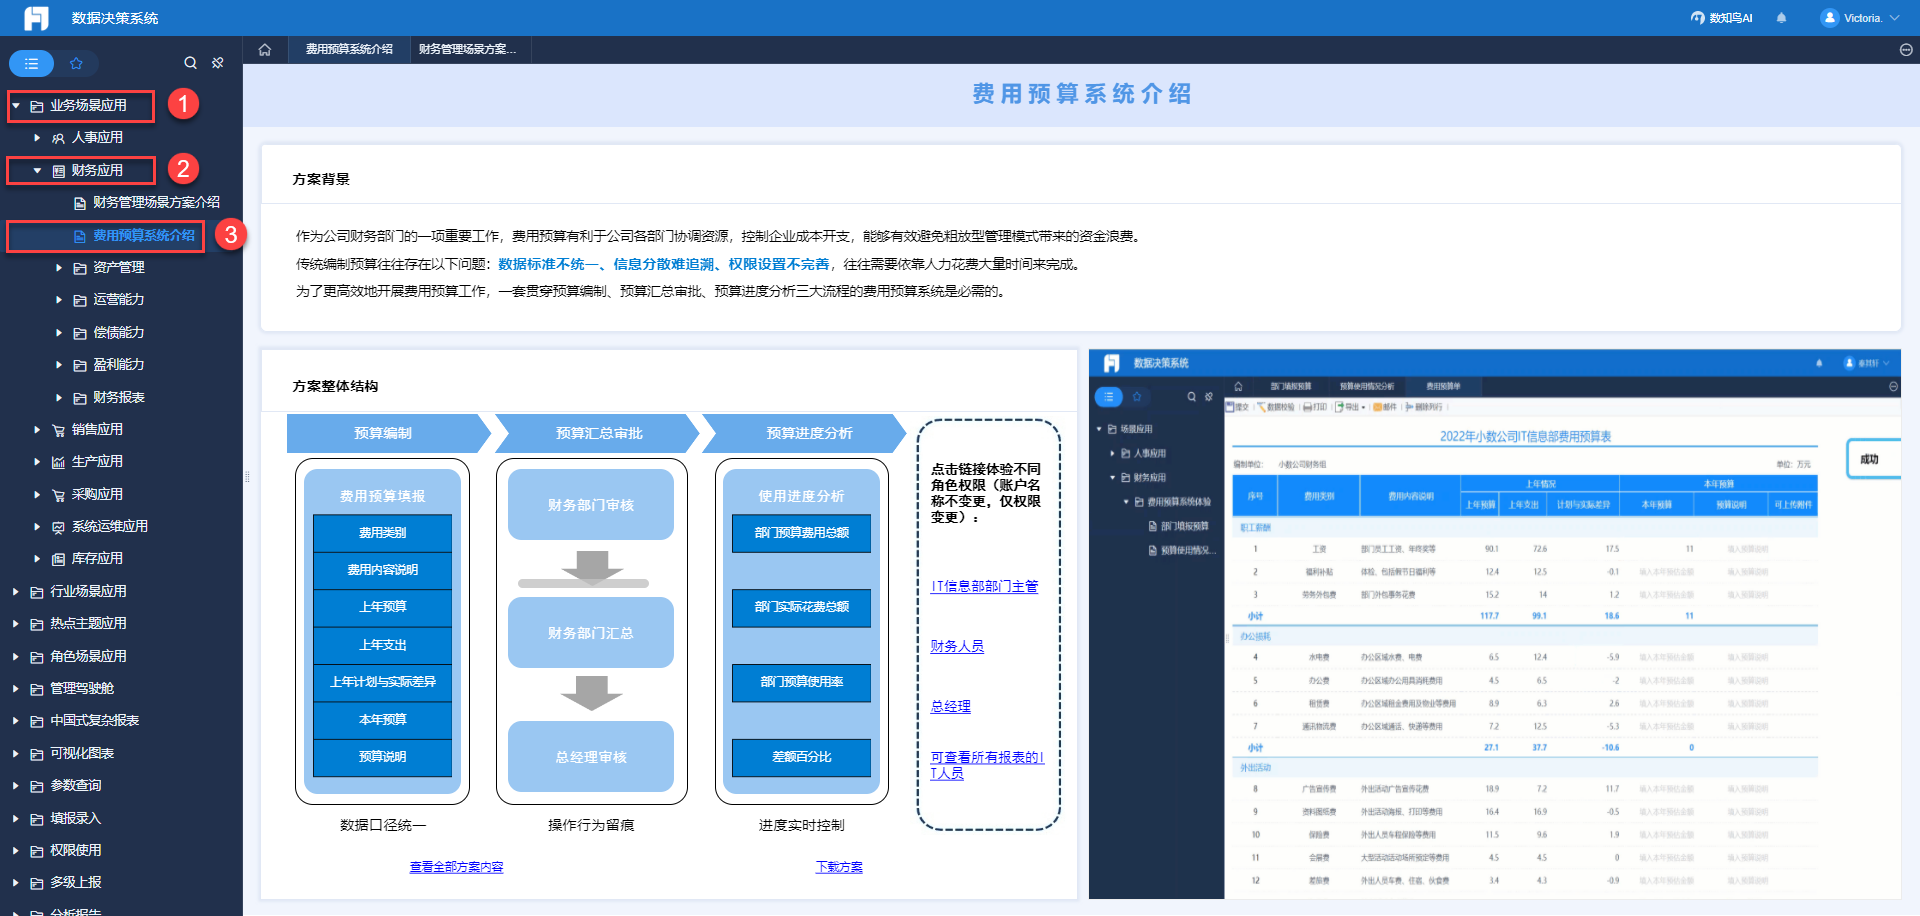Image resolution: width=1920 pixels, height=916 pixels.
Task: Open the 总经理 role link
Action: 951,706
